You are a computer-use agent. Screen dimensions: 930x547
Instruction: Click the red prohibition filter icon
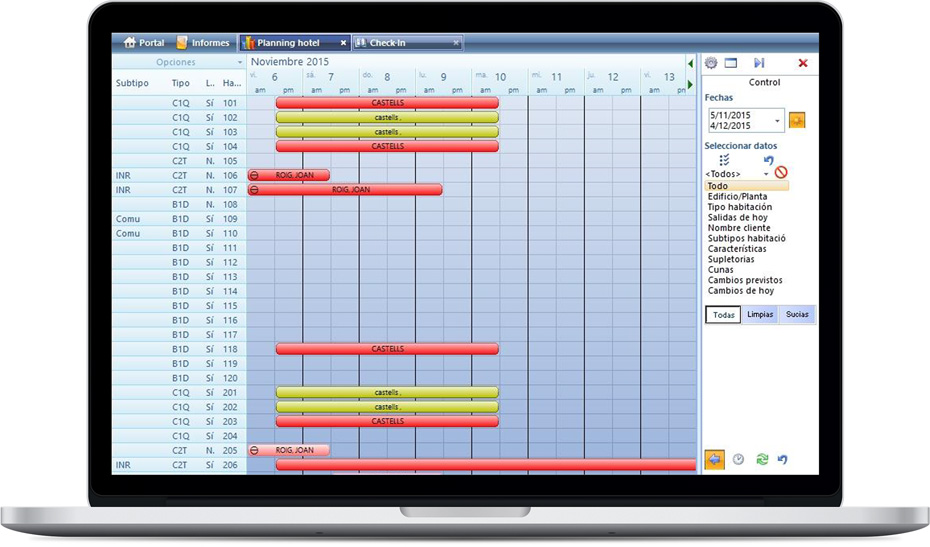pyautogui.click(x=781, y=172)
